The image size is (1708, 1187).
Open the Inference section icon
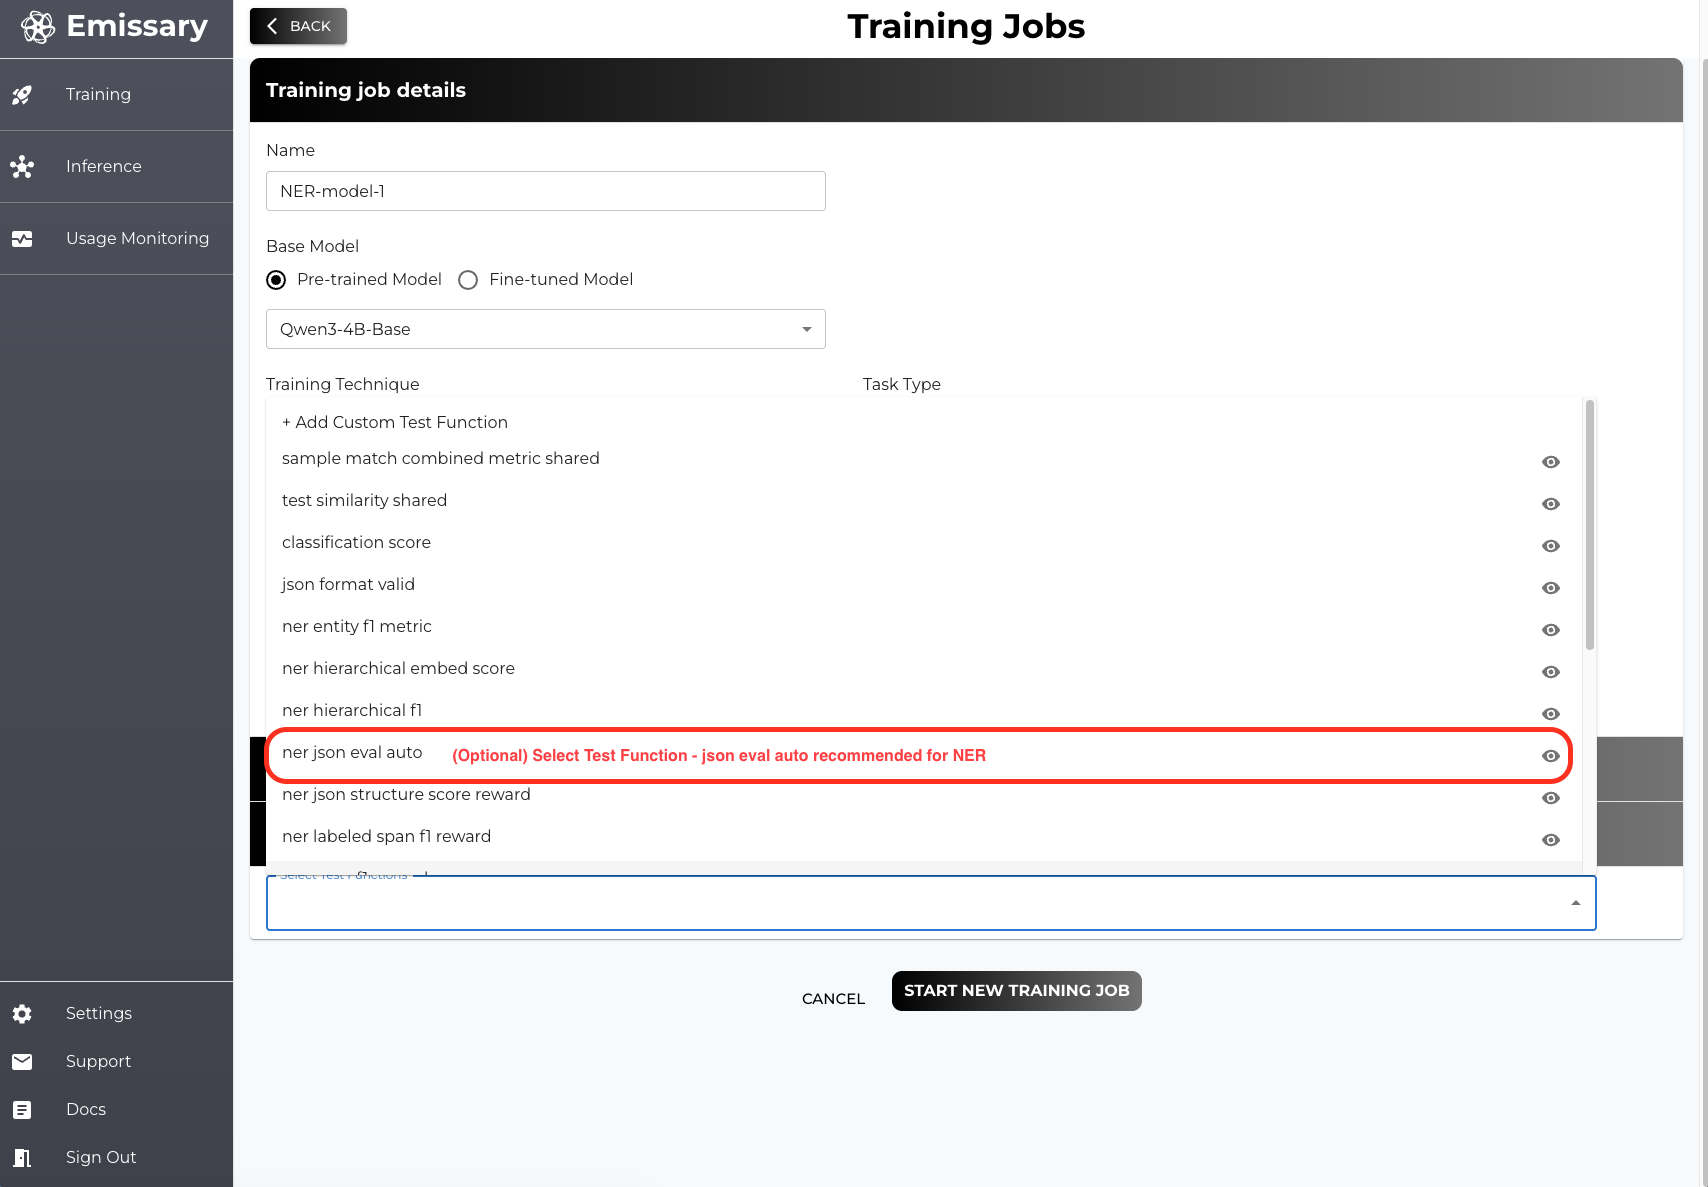pyautogui.click(x=22, y=167)
